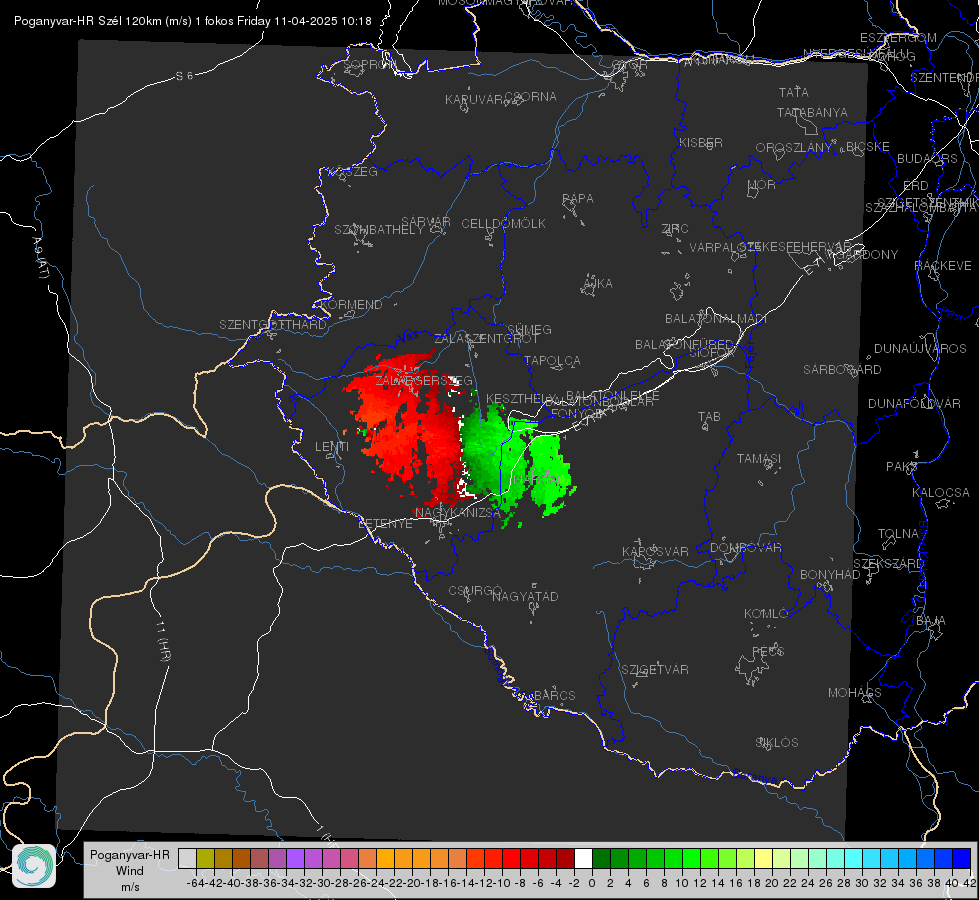
Task: Select the LENTI label
Action: (332, 447)
